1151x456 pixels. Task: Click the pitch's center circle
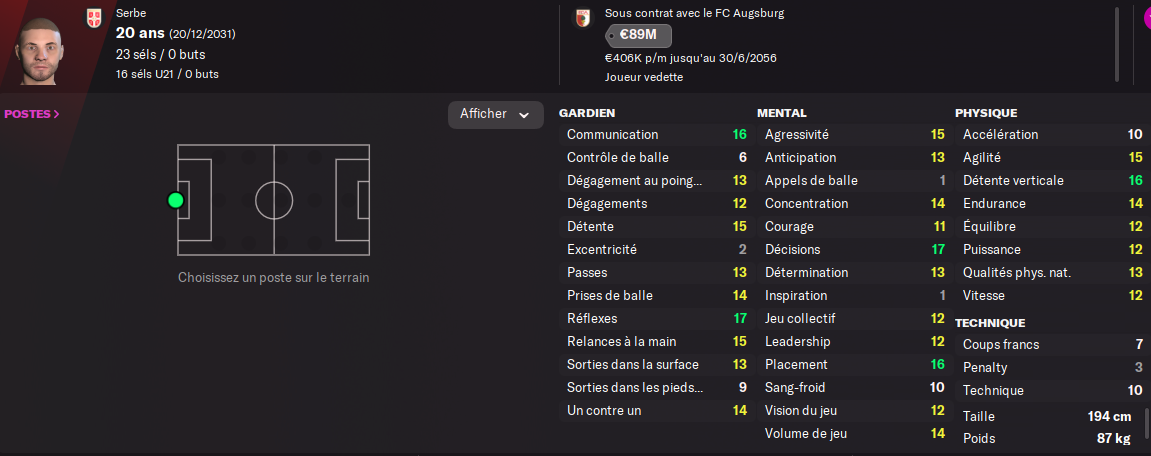coord(273,200)
